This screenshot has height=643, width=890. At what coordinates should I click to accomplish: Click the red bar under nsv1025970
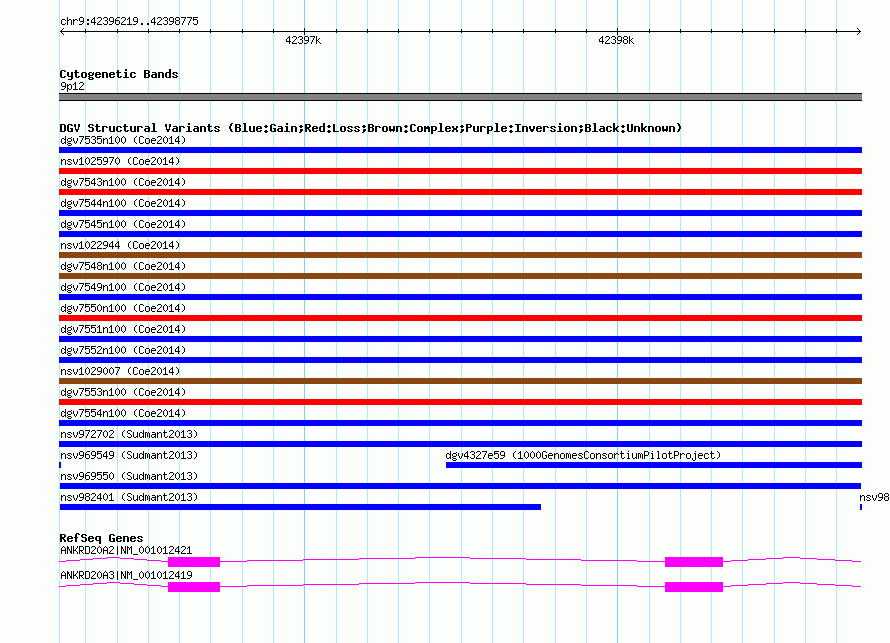coord(460,171)
